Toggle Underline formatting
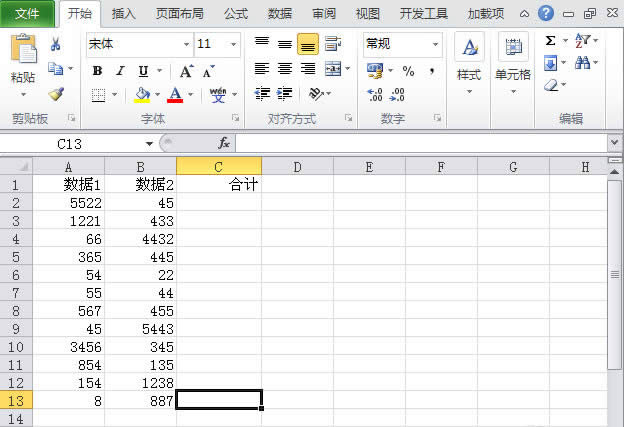 (x=143, y=71)
